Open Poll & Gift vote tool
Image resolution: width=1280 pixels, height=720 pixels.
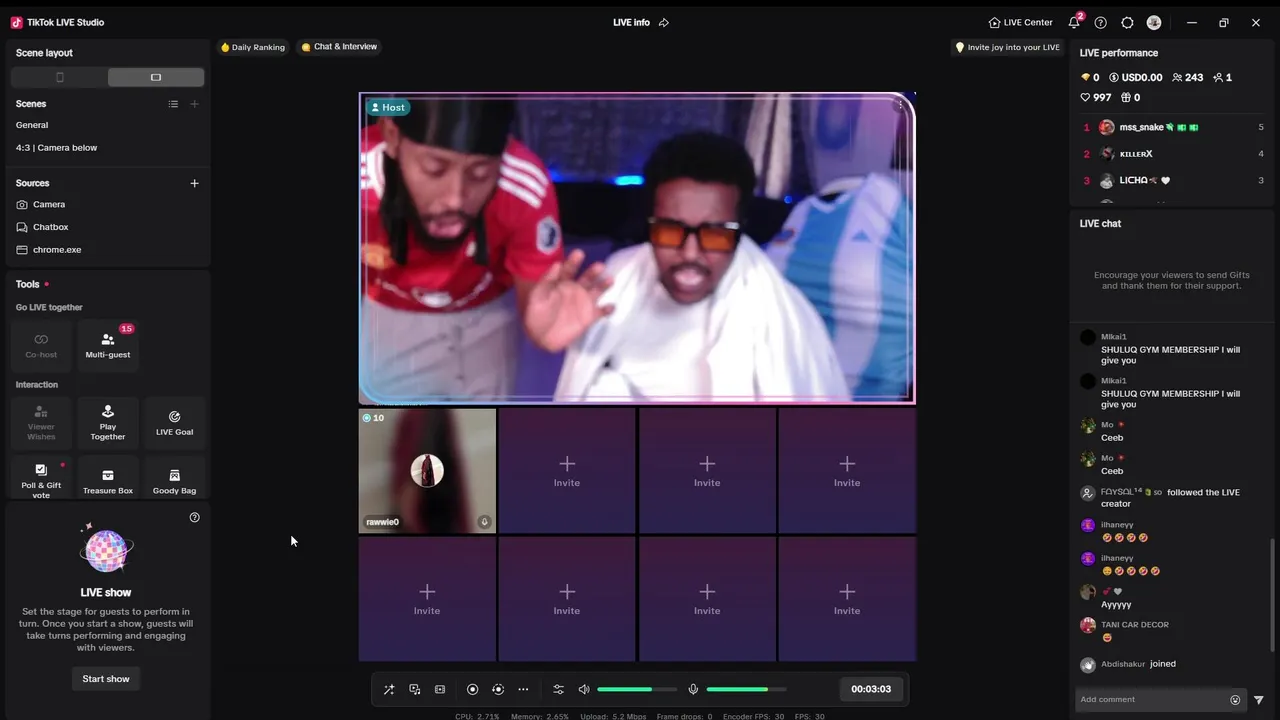(41, 480)
